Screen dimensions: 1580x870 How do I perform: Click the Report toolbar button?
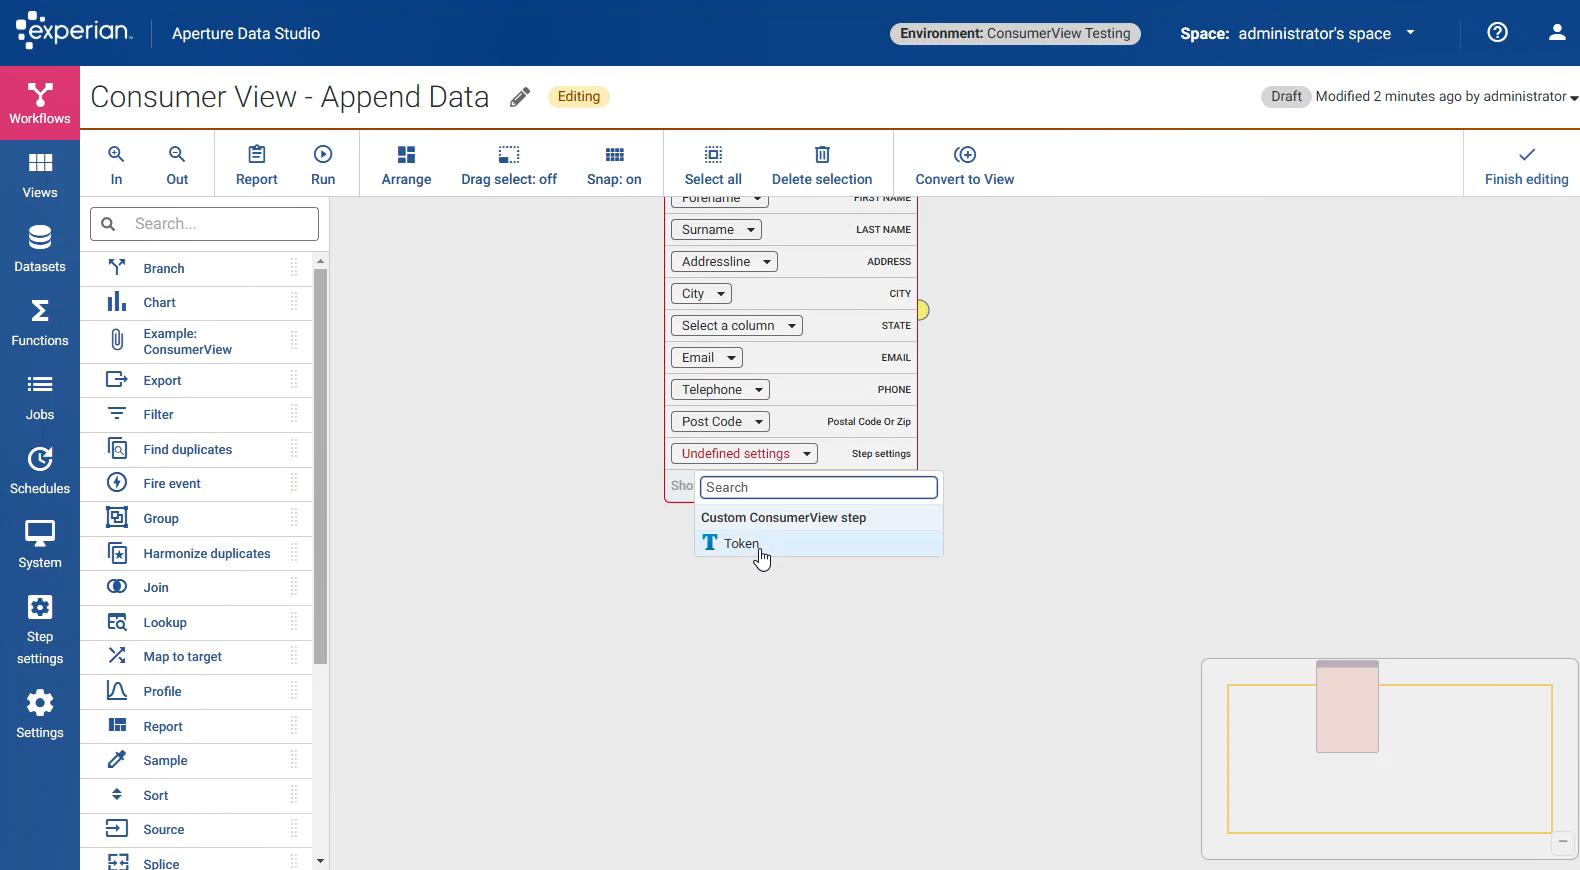coord(257,165)
